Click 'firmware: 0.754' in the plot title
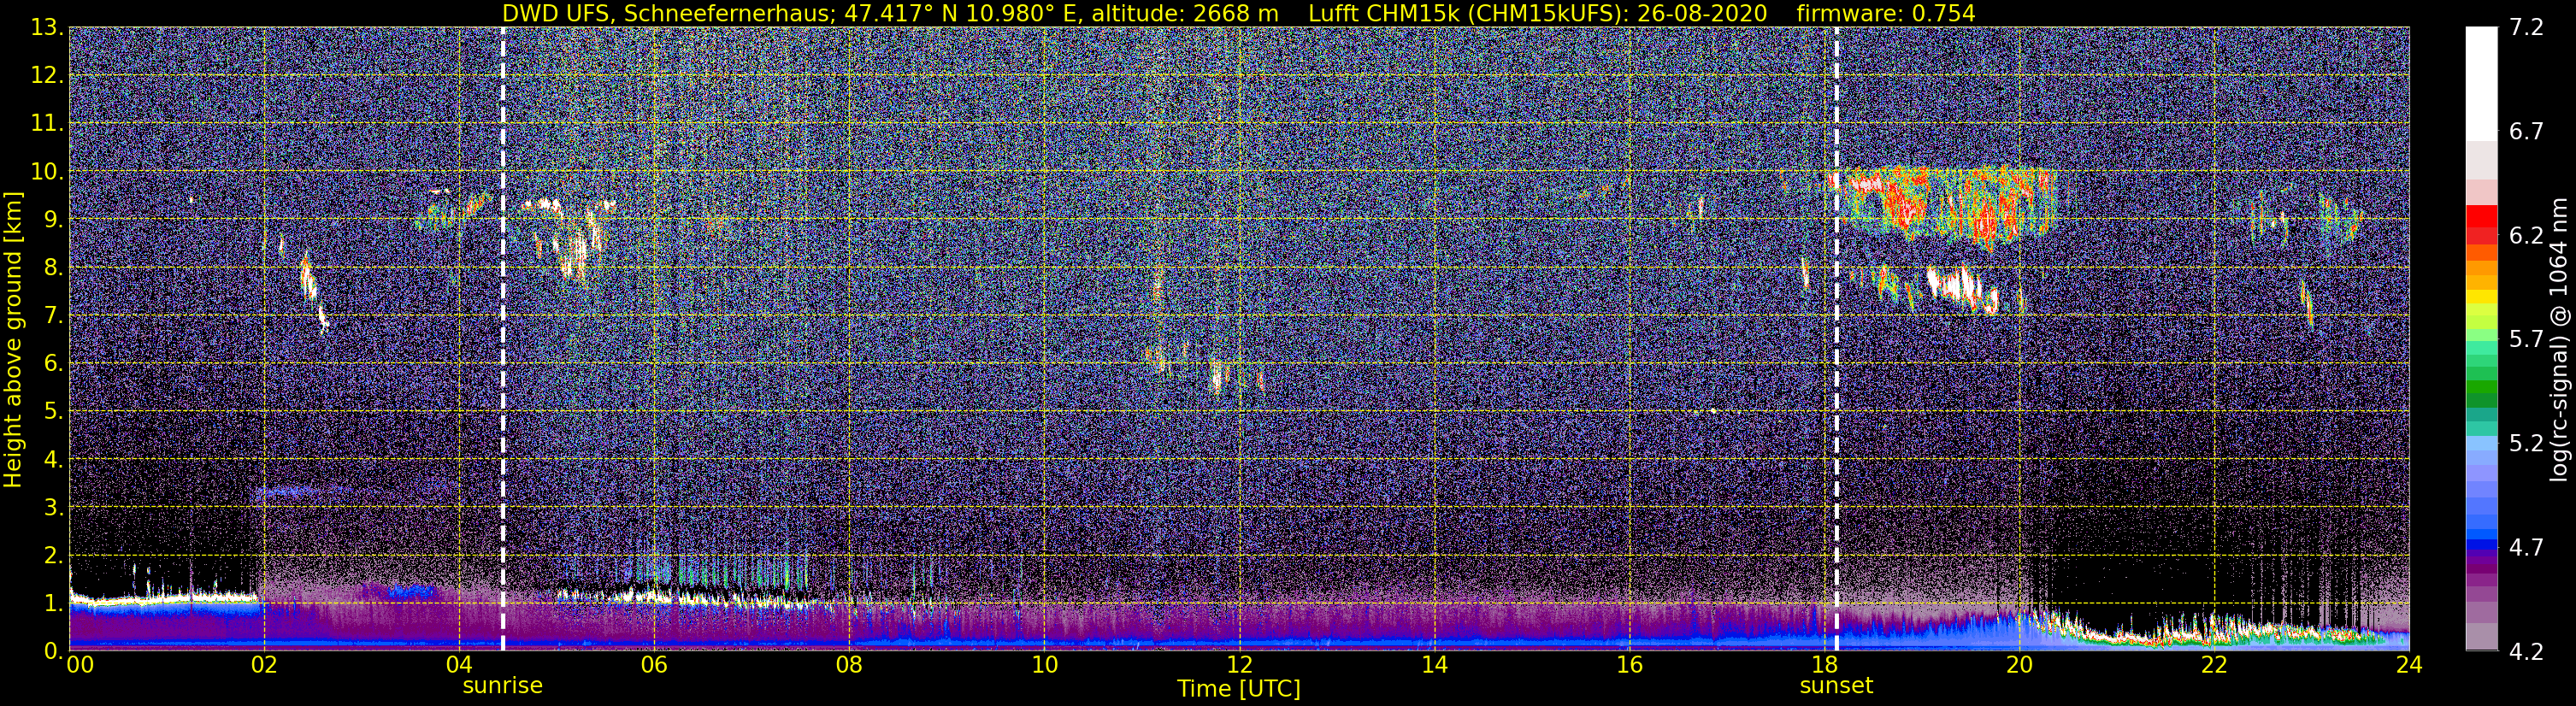 (1886, 14)
